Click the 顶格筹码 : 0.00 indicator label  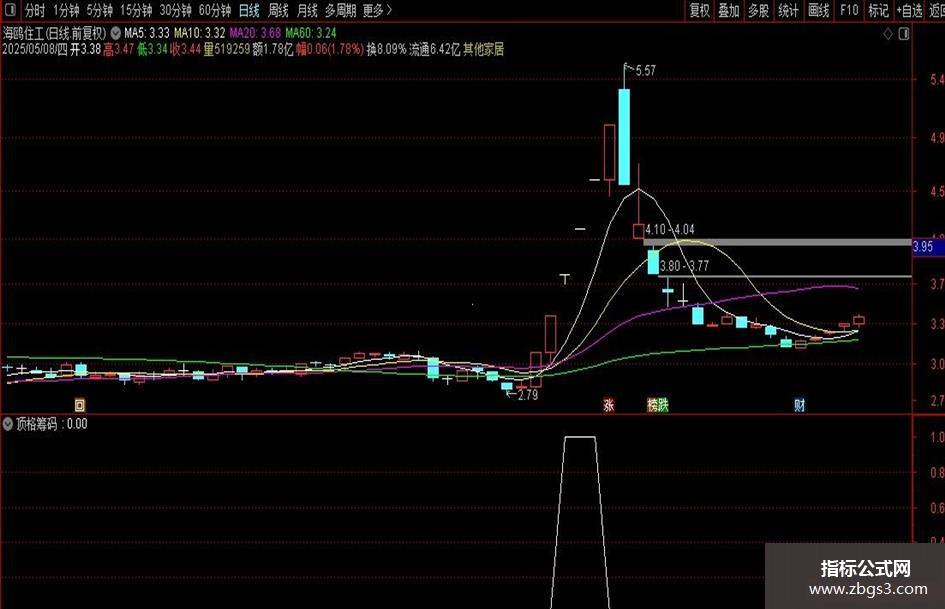[51, 424]
